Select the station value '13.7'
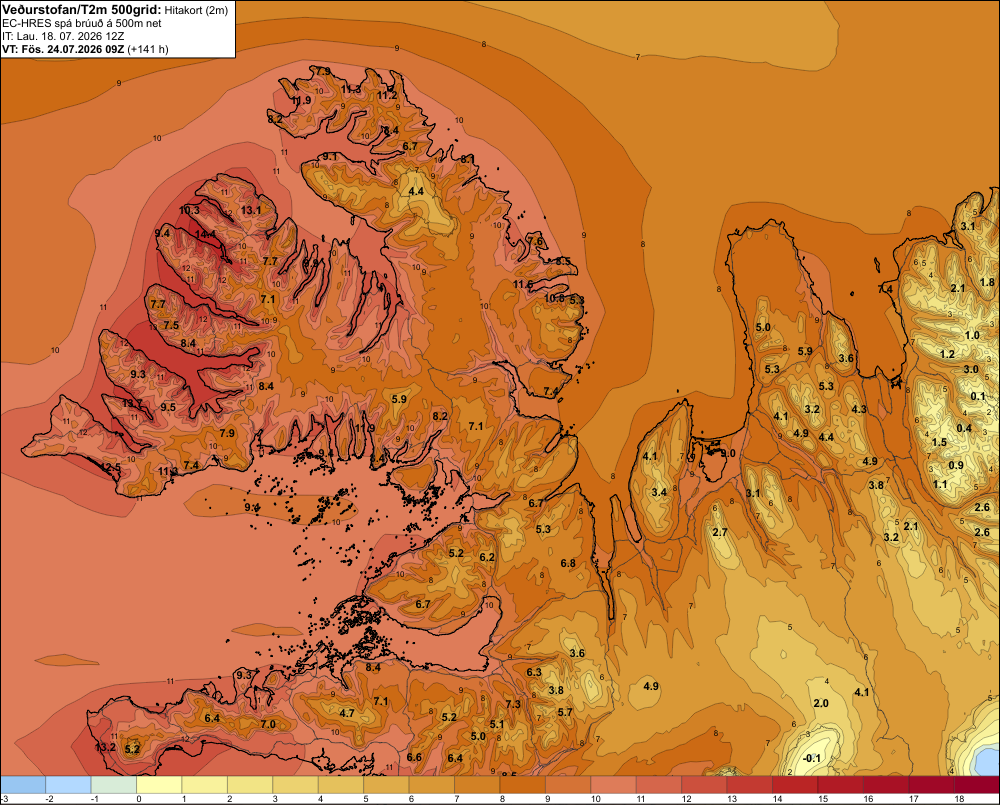The width and height of the screenshot is (1000, 805). click(x=132, y=403)
